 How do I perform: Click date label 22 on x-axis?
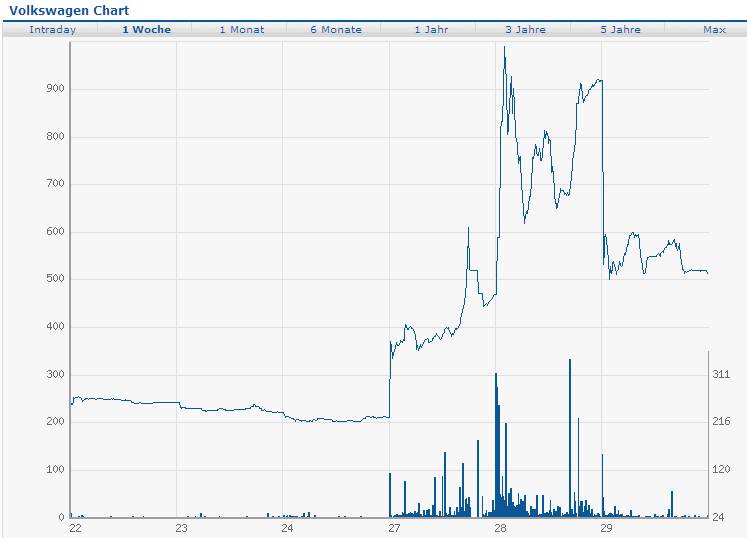coord(75,528)
